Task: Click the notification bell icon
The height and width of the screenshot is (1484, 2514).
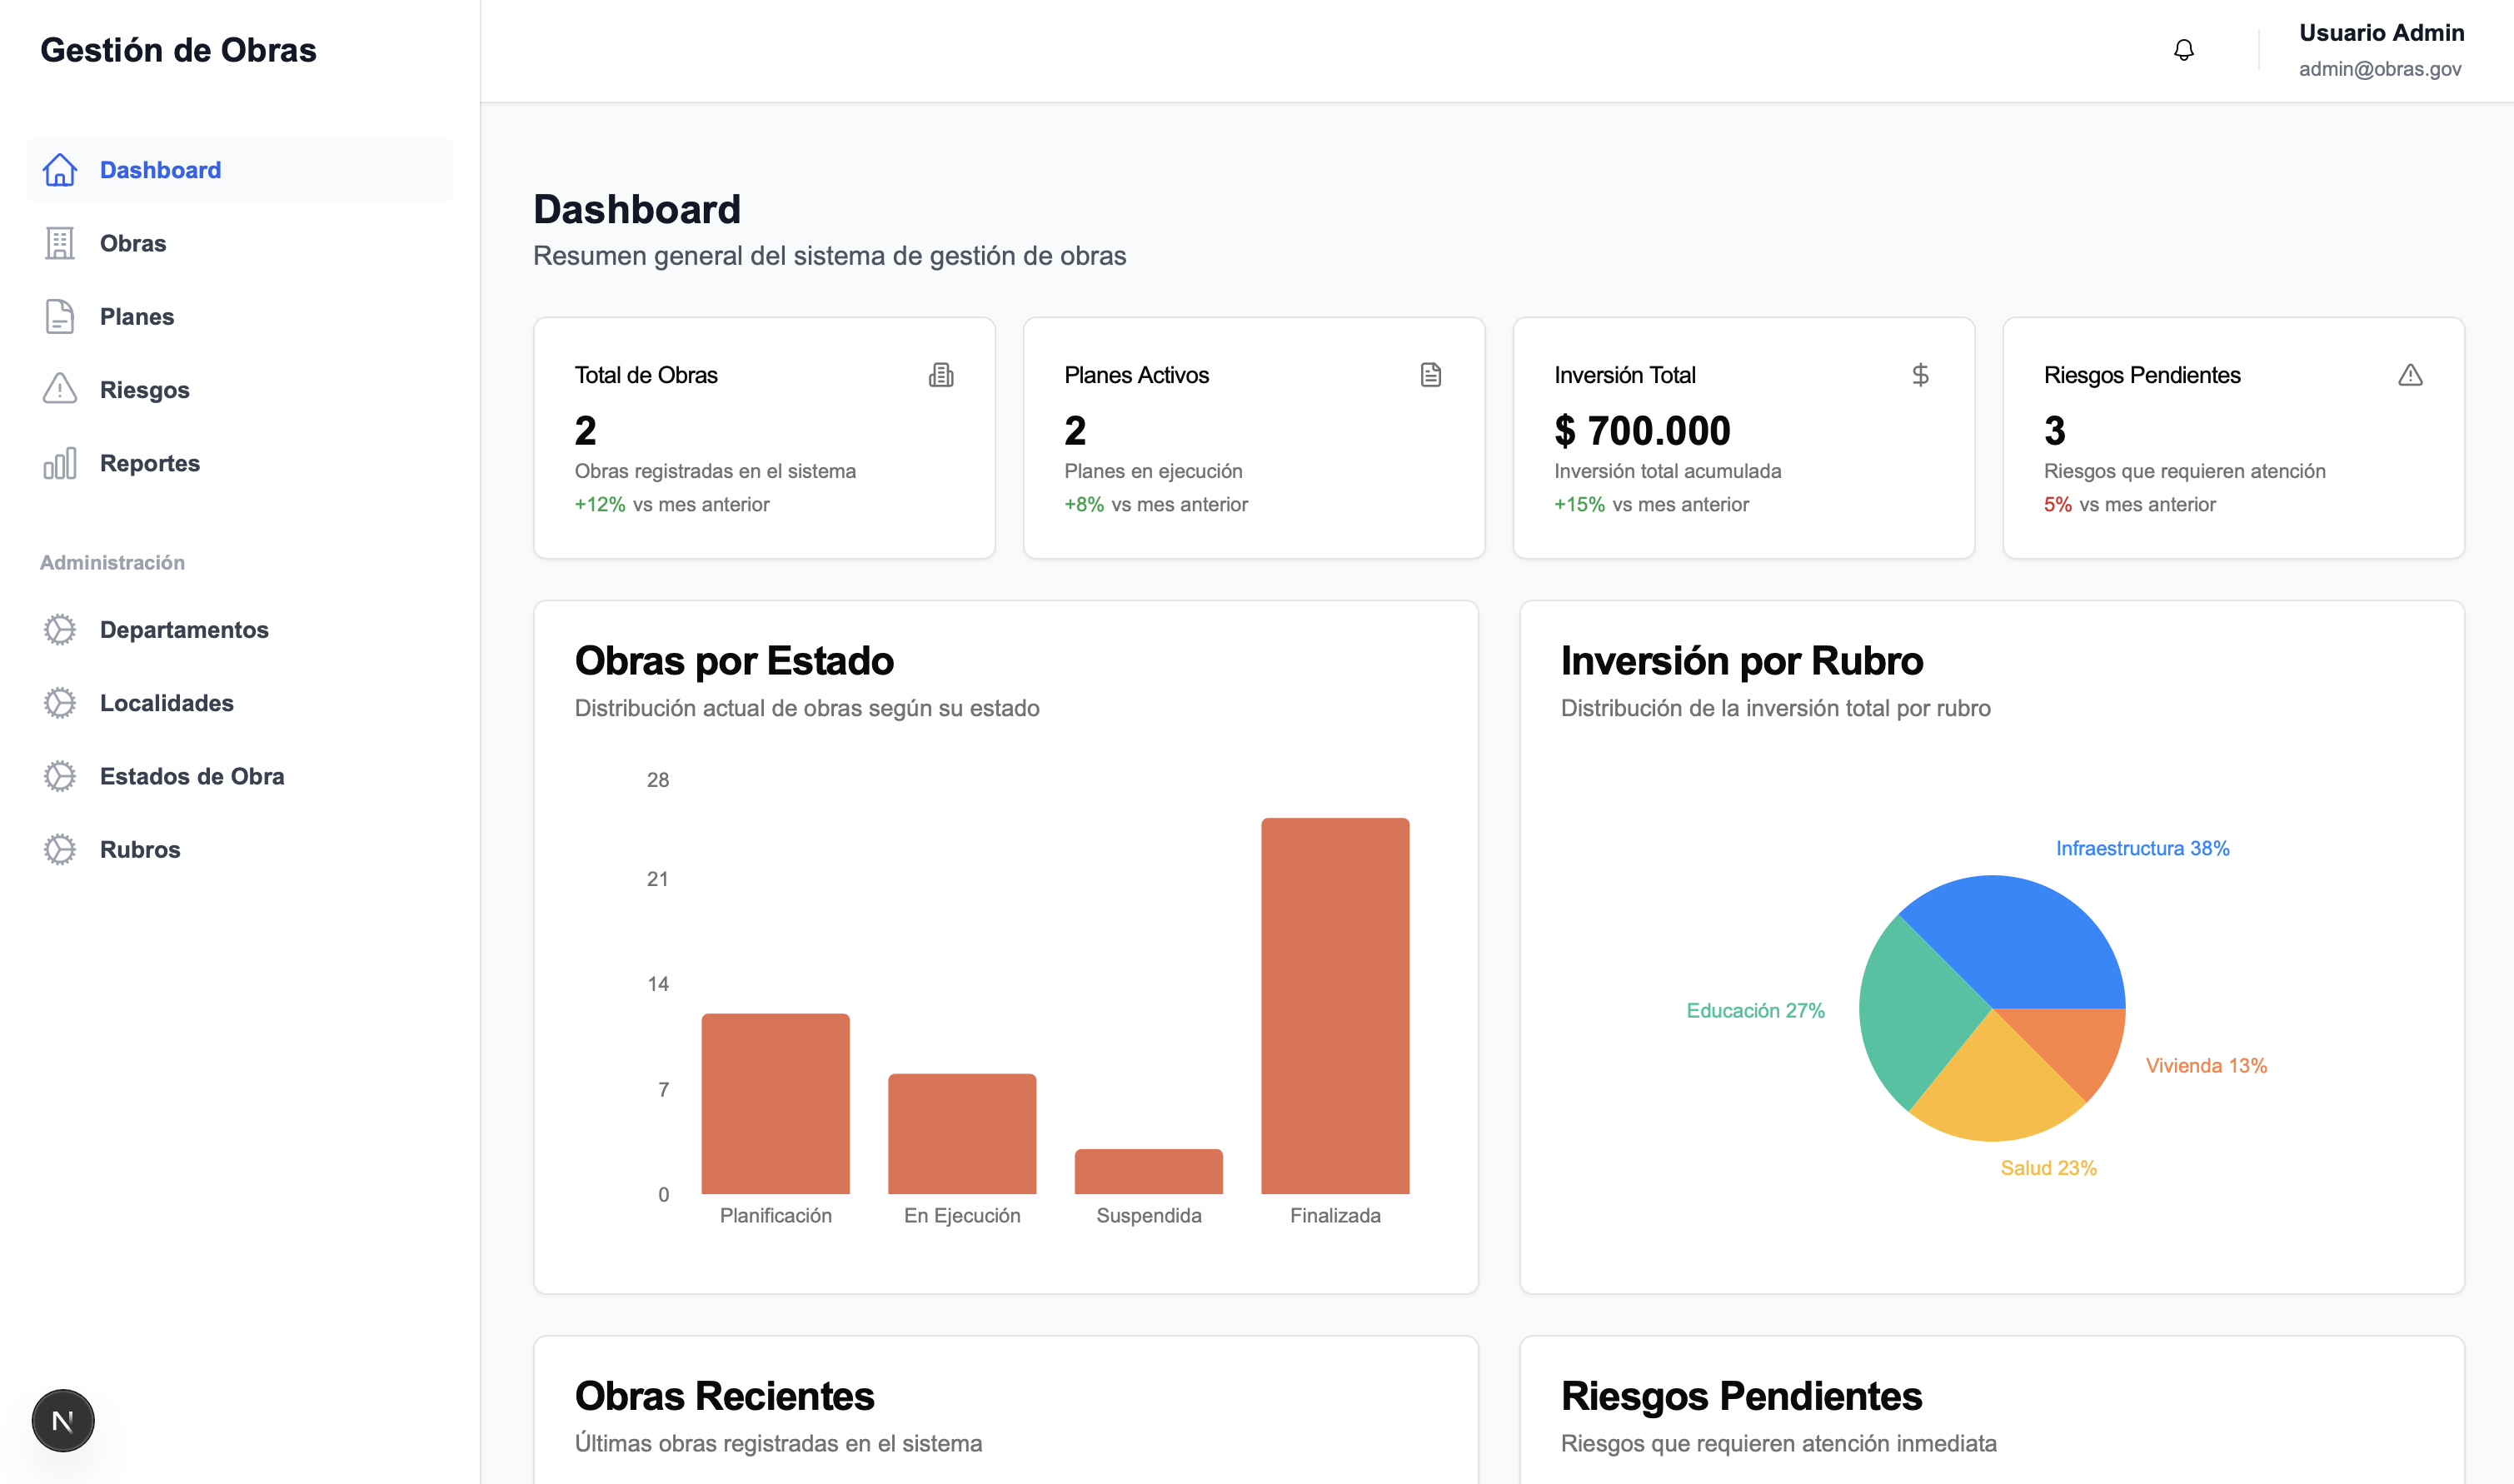Action: [2184, 49]
